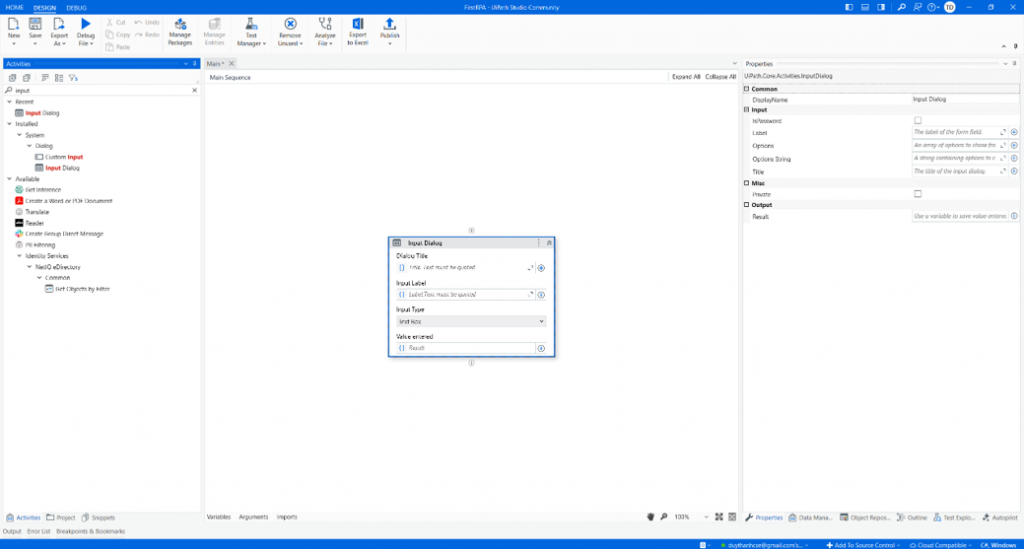Screen dimensions: 1024x549
Task: Toggle the IsPassword checkbox
Action: [x=918, y=121]
